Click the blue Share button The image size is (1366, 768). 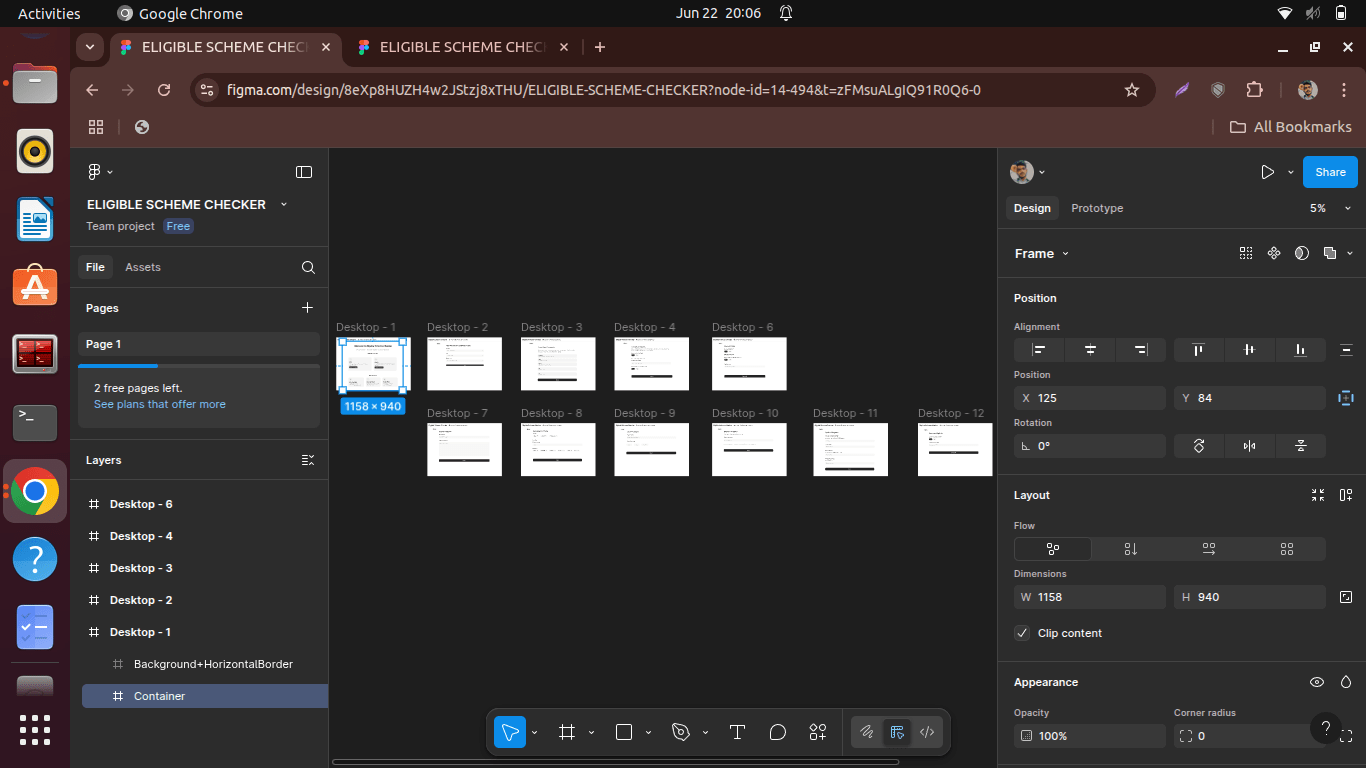coord(1330,172)
